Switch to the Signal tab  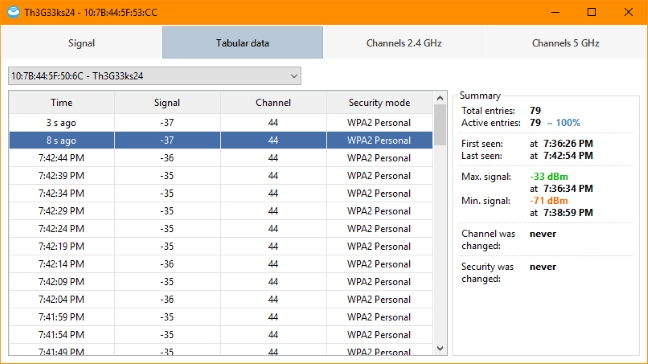[81, 43]
